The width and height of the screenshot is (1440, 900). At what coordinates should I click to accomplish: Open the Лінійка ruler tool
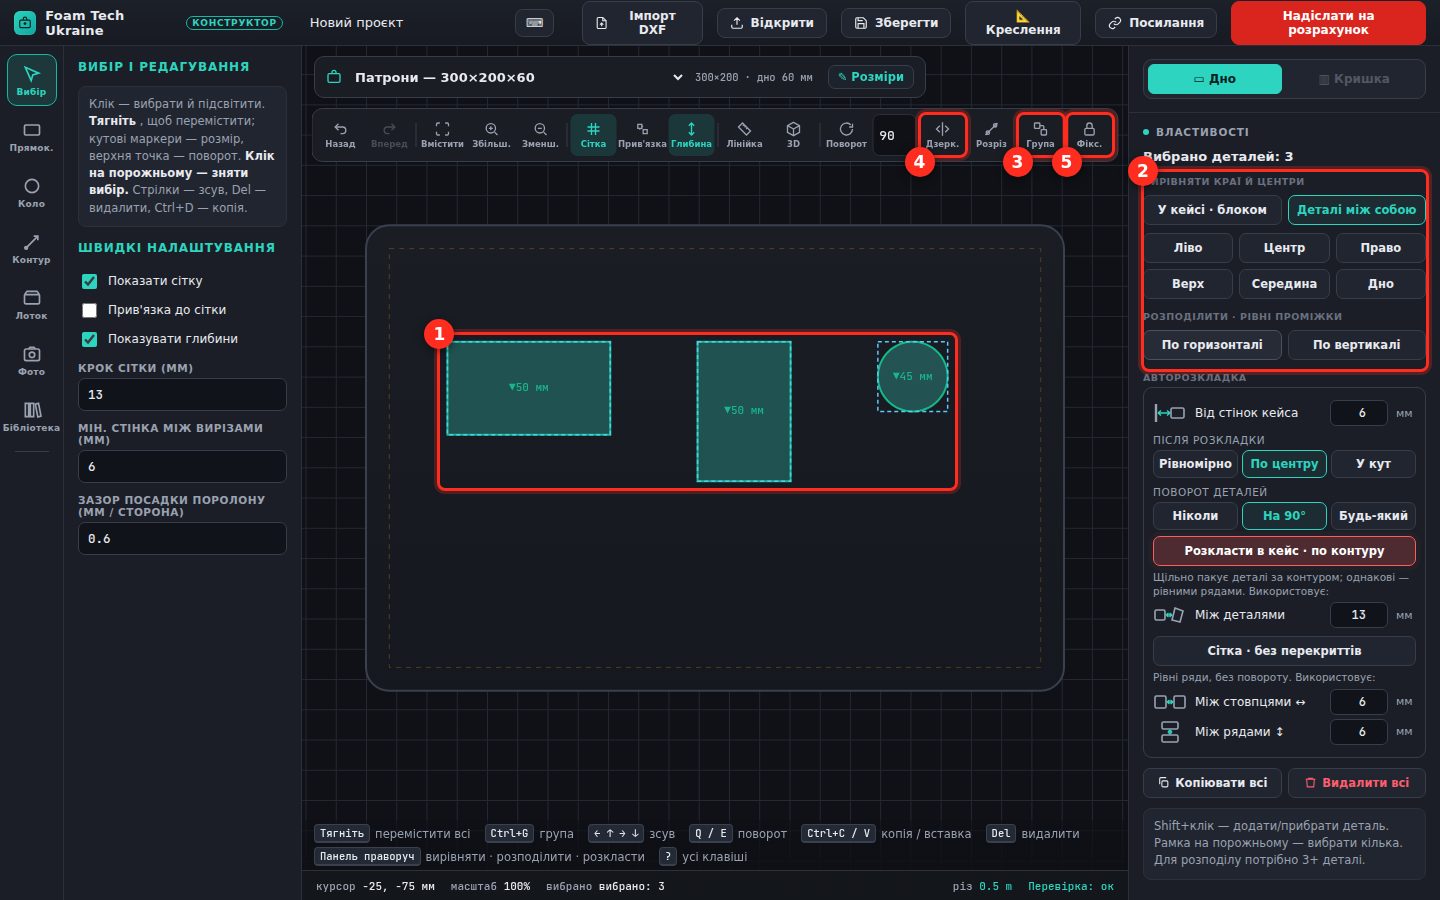pos(744,135)
